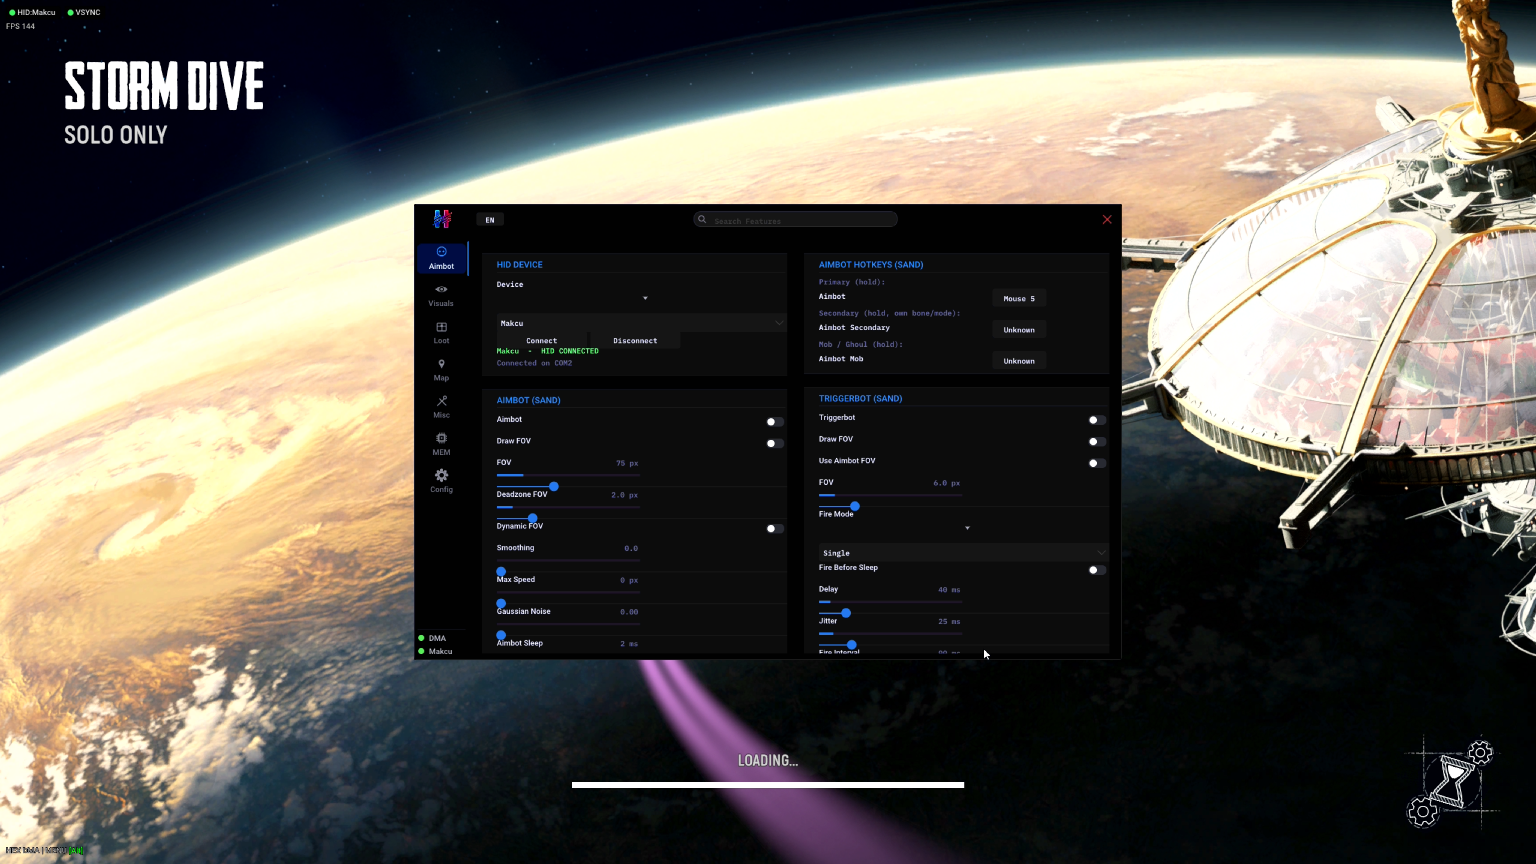Open the Misc section with tools icon
Image resolution: width=1536 pixels, height=864 pixels.
tap(441, 407)
